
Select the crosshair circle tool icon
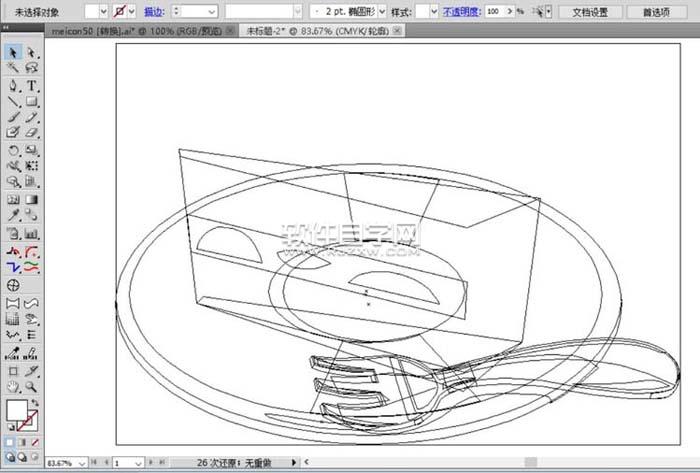click(13, 285)
